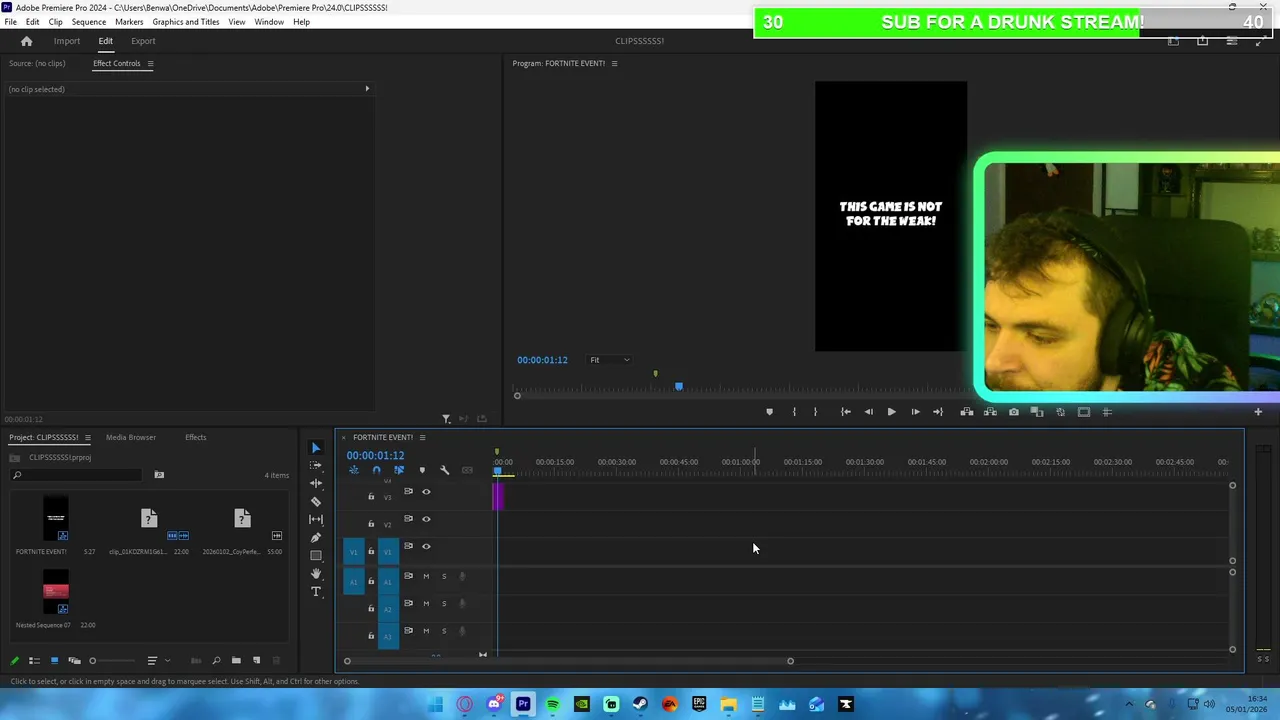
Task: Select the Razor tool
Action: tap(316, 501)
